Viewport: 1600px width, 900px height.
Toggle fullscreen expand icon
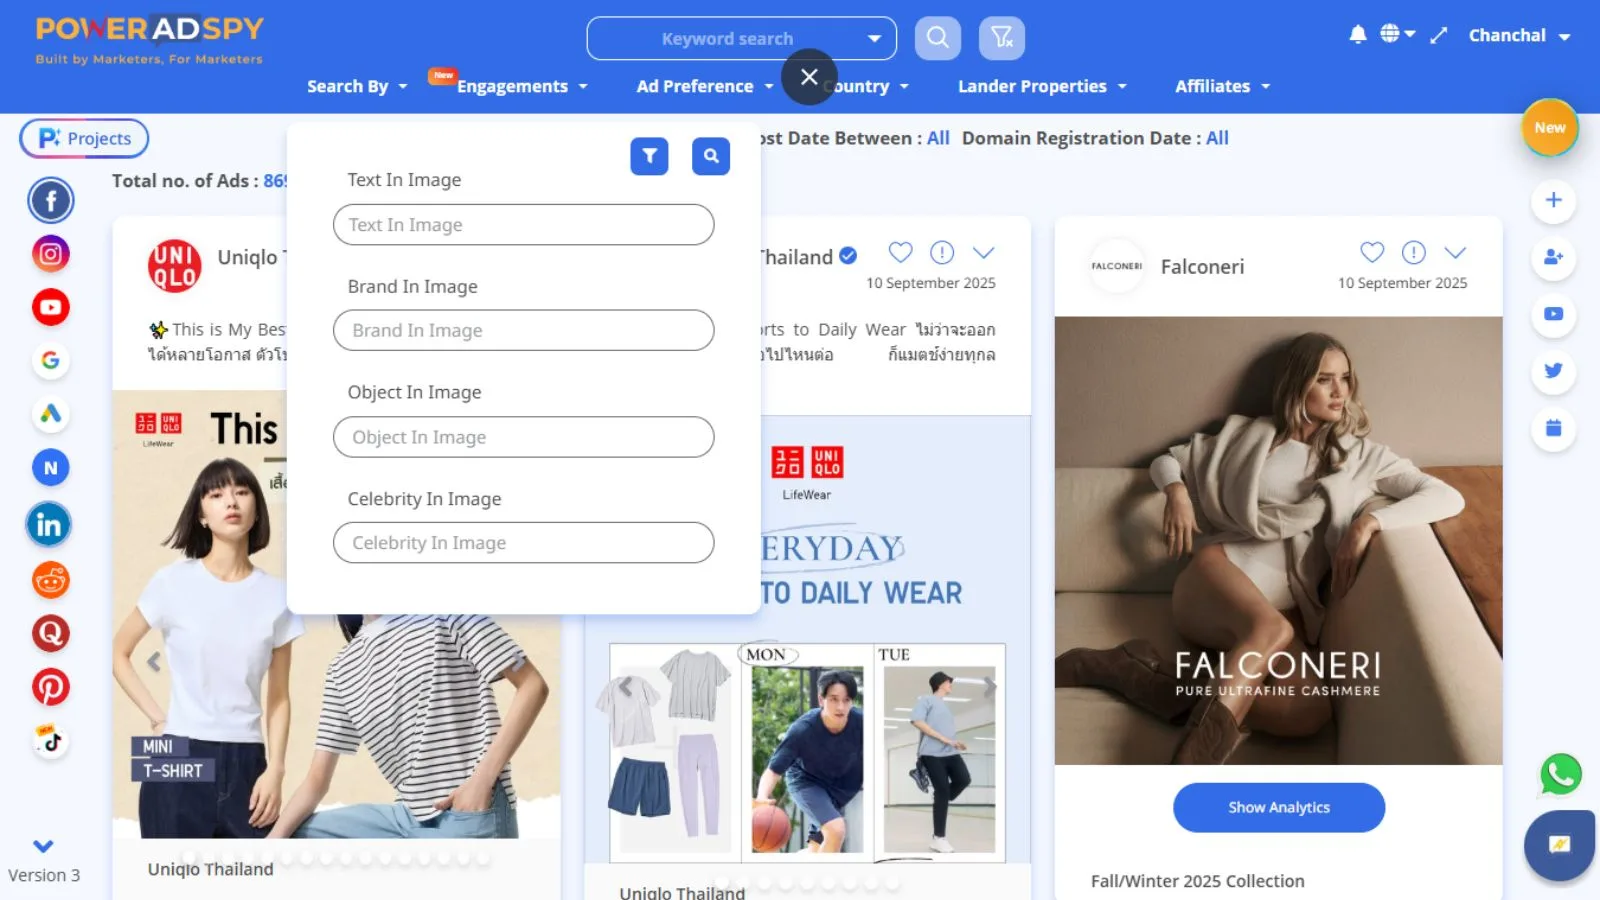[x=1439, y=36]
